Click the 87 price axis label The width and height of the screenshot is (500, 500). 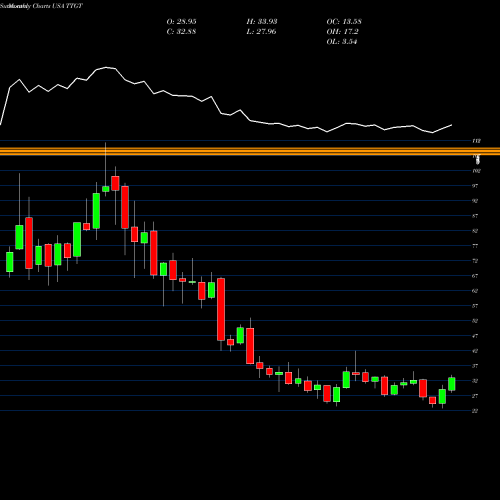475,216
